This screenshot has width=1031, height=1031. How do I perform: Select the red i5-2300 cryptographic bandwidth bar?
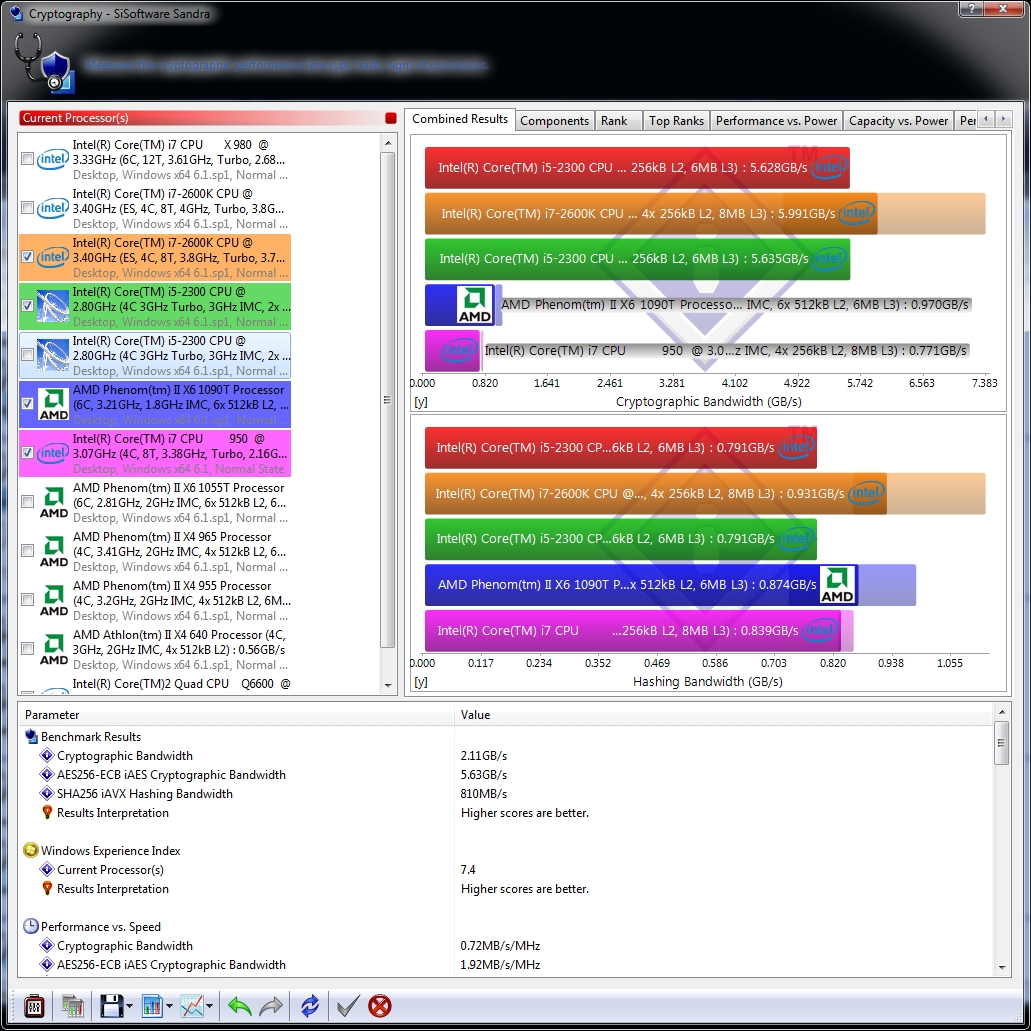click(x=636, y=168)
